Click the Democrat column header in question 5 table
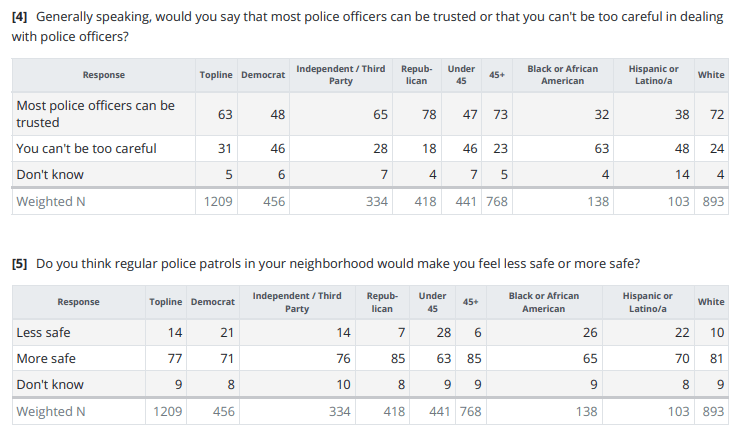This screenshot has width=748, height=440. pos(213,302)
